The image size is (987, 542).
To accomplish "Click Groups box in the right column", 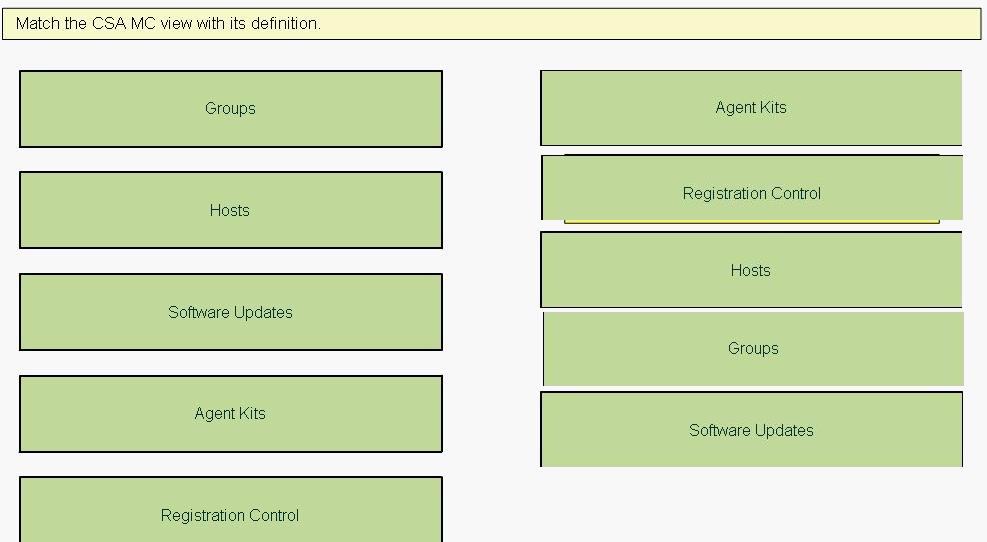I will point(753,348).
